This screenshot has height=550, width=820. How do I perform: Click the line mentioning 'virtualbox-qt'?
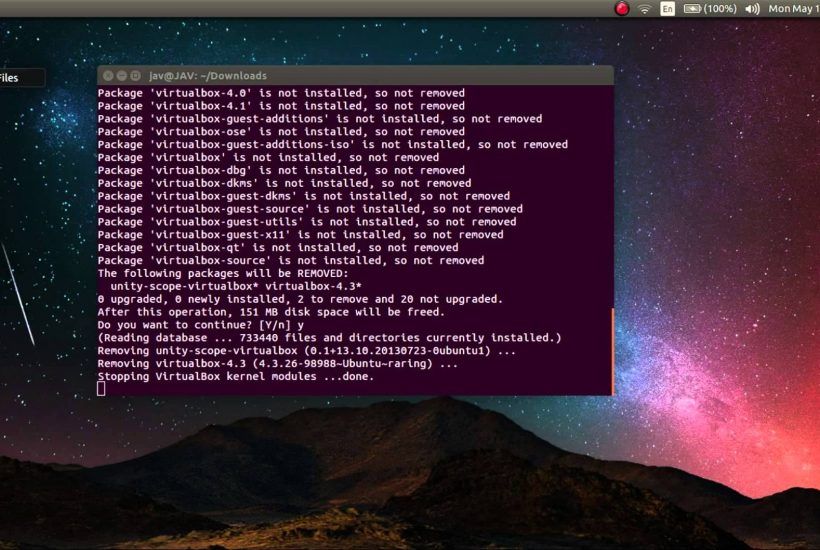click(278, 247)
